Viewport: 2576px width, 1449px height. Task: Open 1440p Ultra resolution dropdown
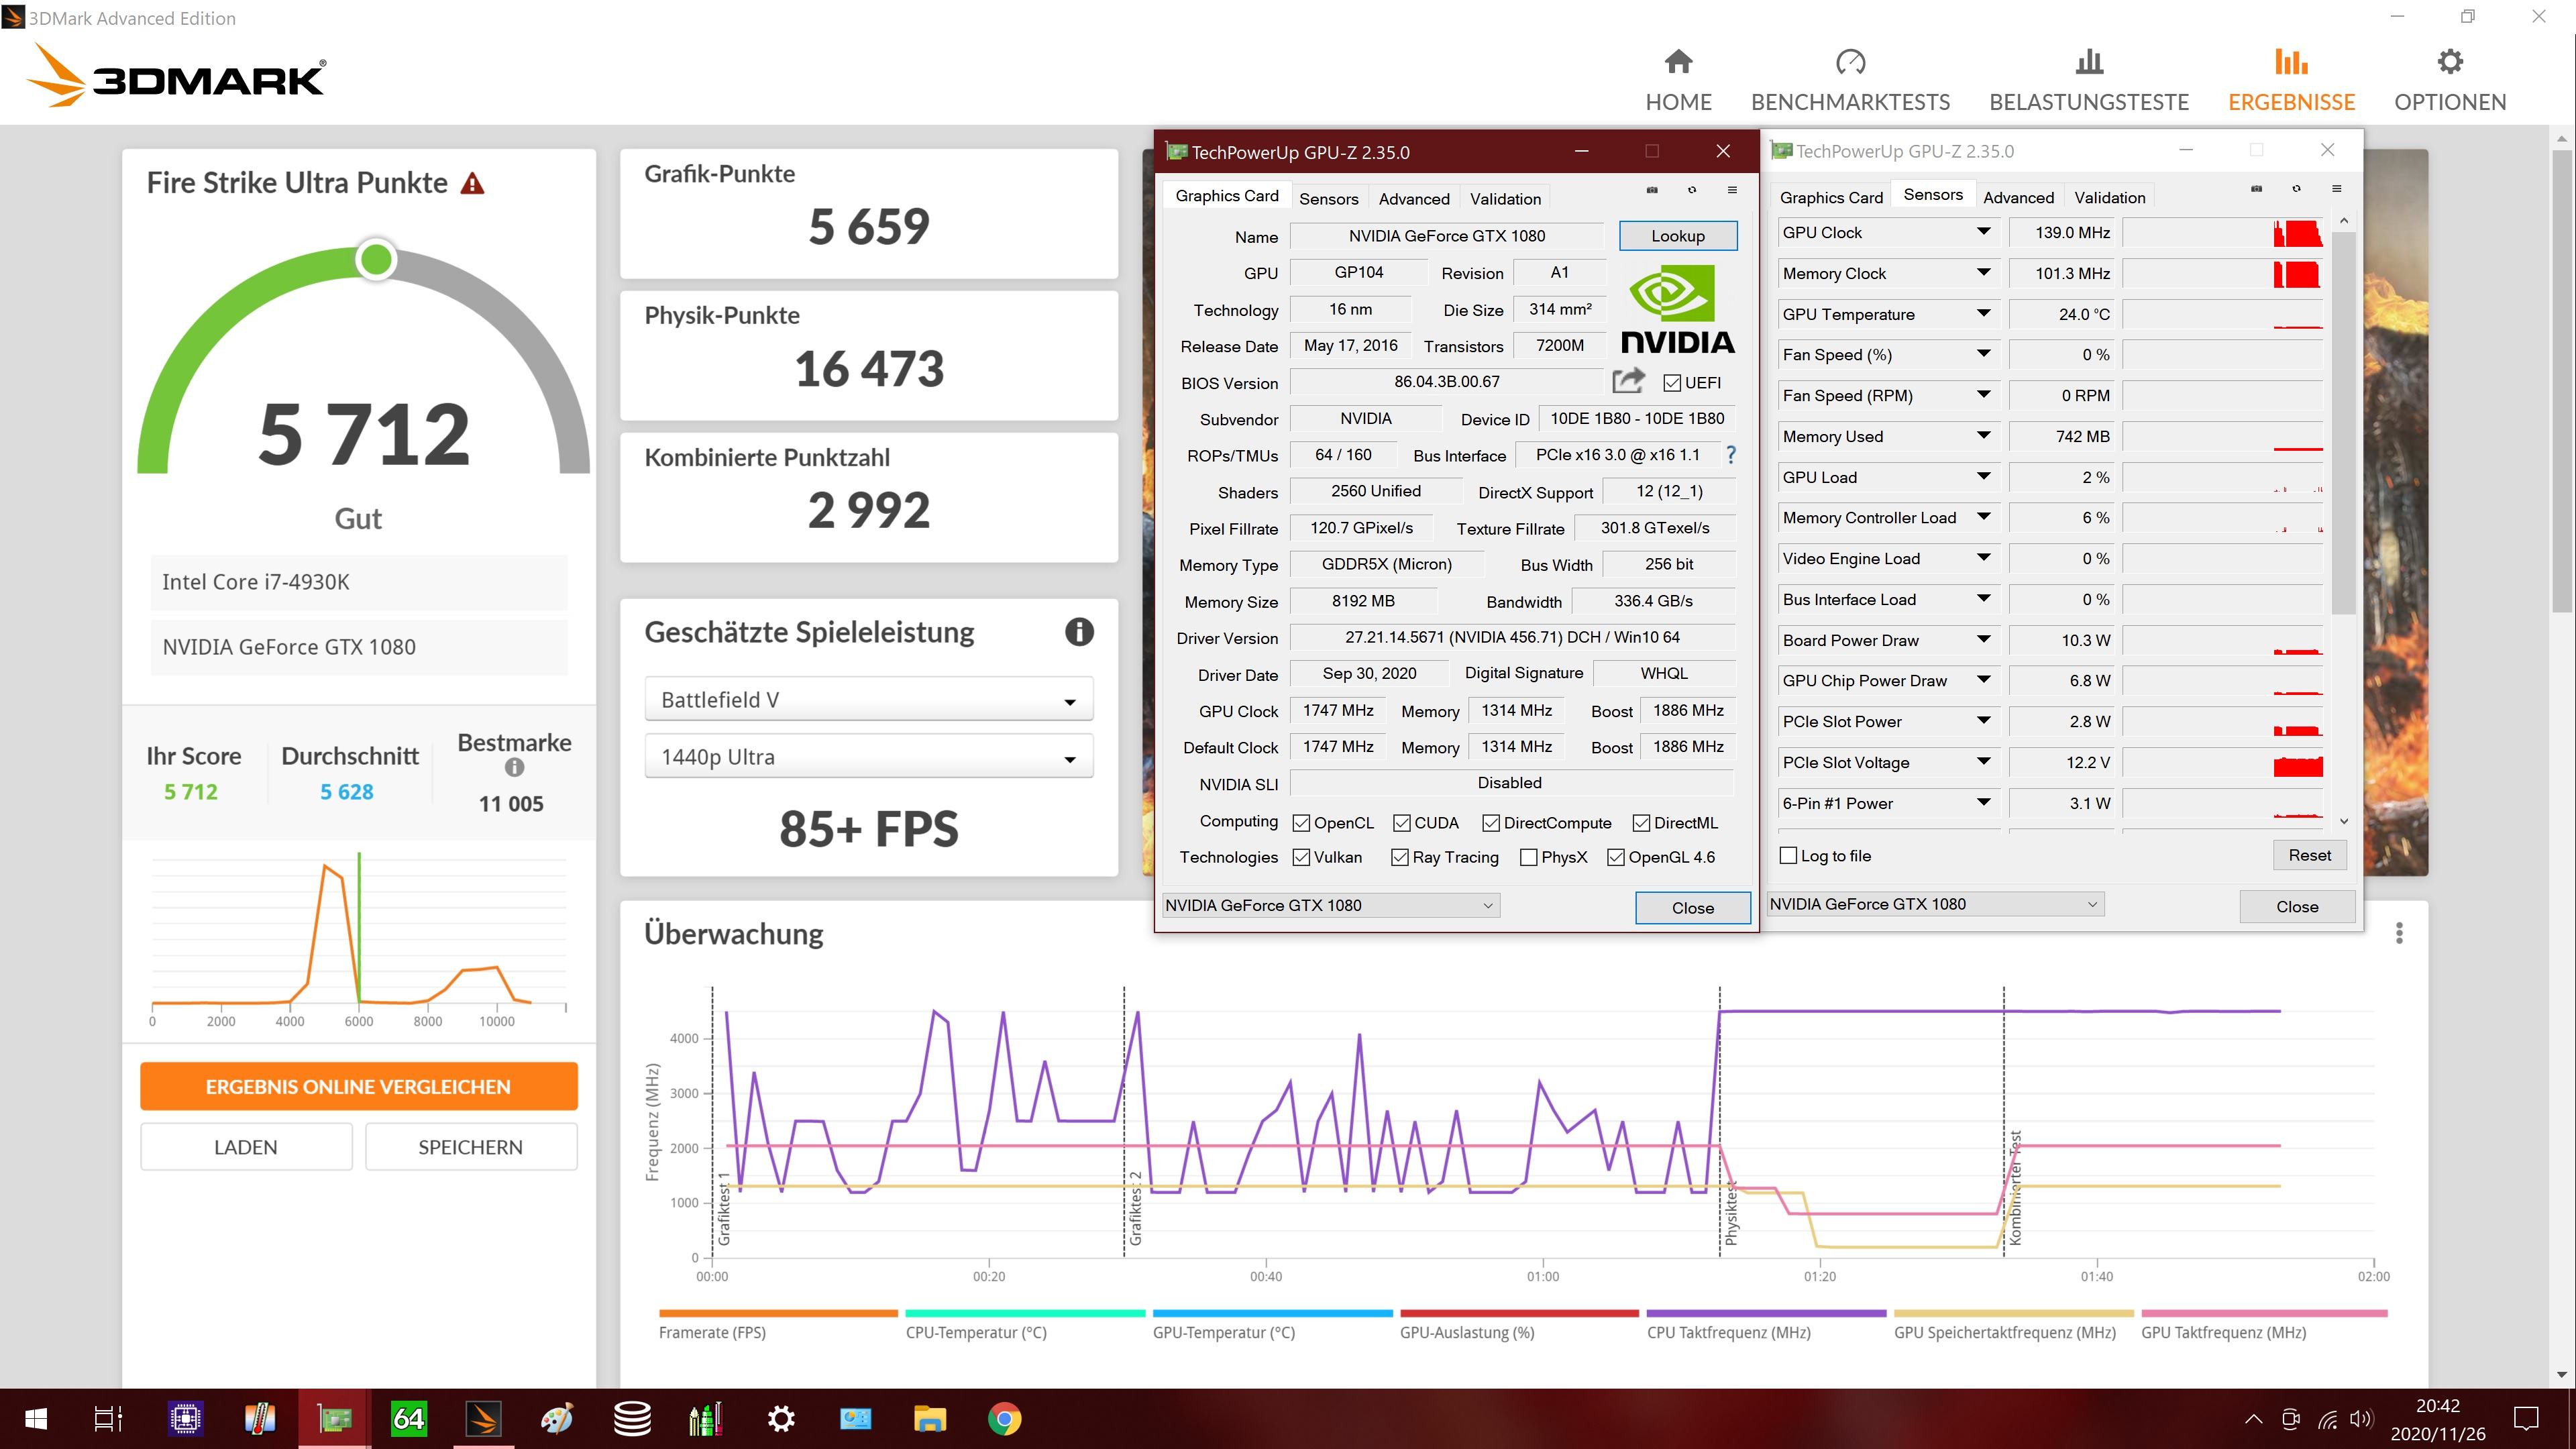coord(869,757)
